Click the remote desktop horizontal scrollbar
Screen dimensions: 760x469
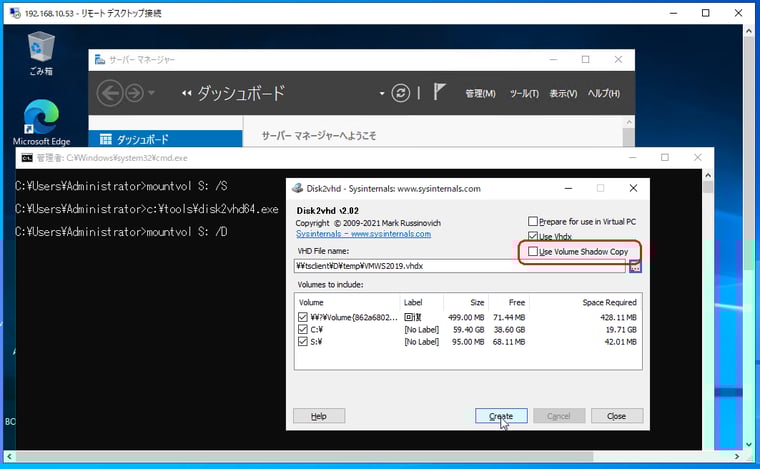[304, 456]
